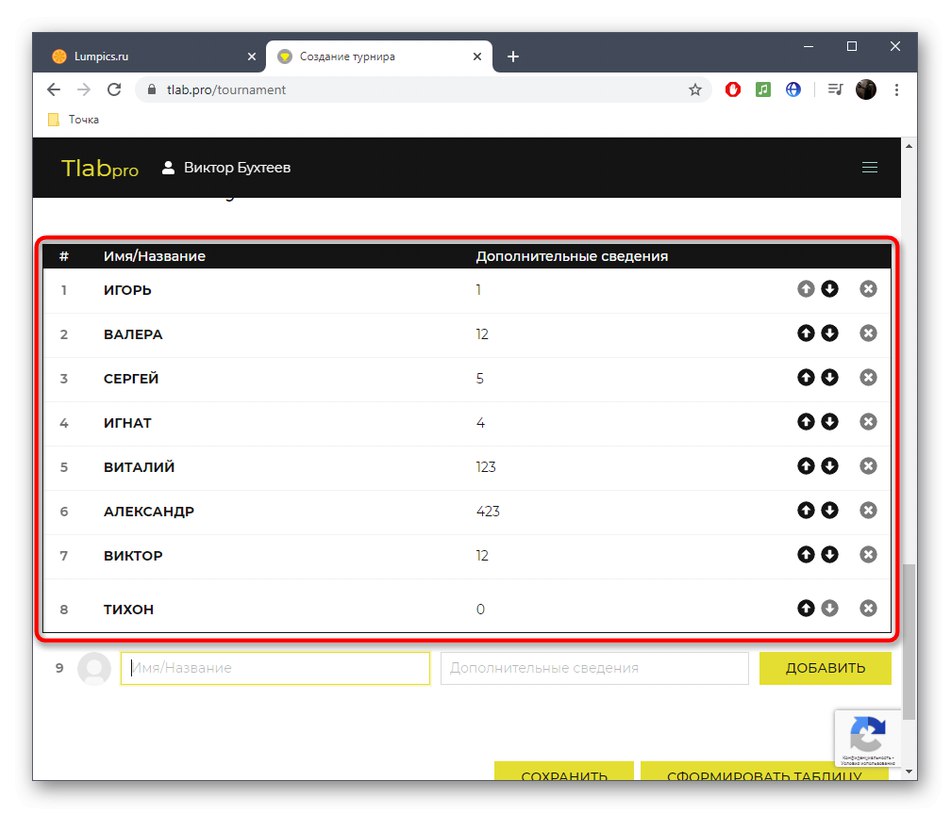Screen dimensions: 950x813
Task: Close the Lumpics.ru tab
Action: 251,56
